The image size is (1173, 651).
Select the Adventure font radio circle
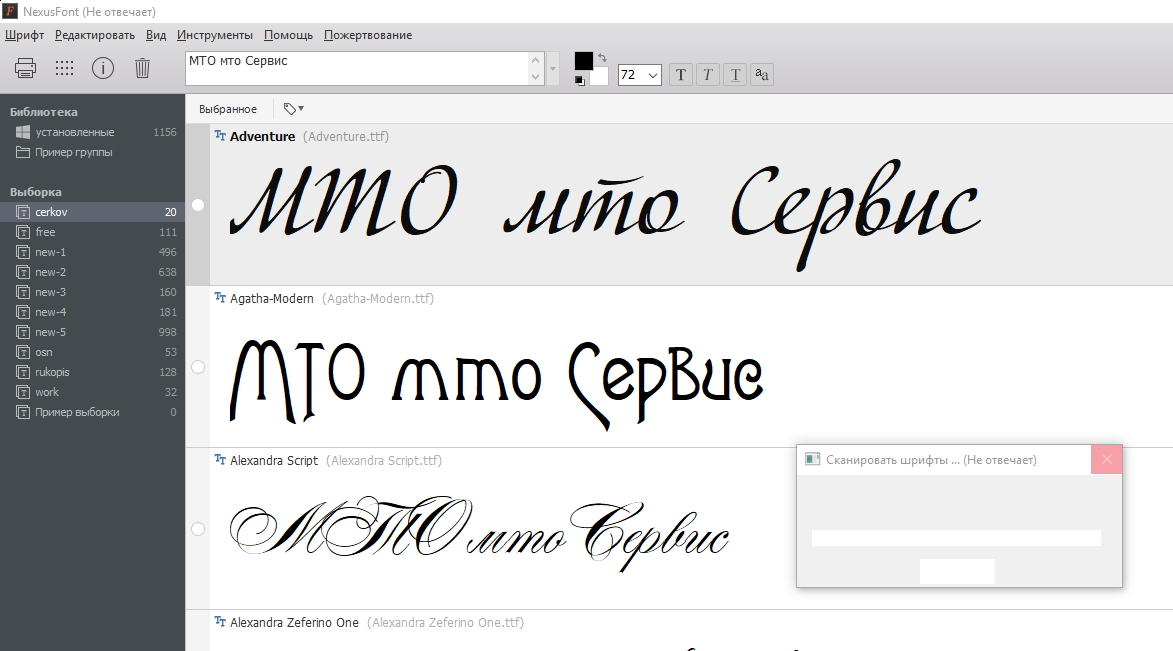pyautogui.click(x=197, y=205)
